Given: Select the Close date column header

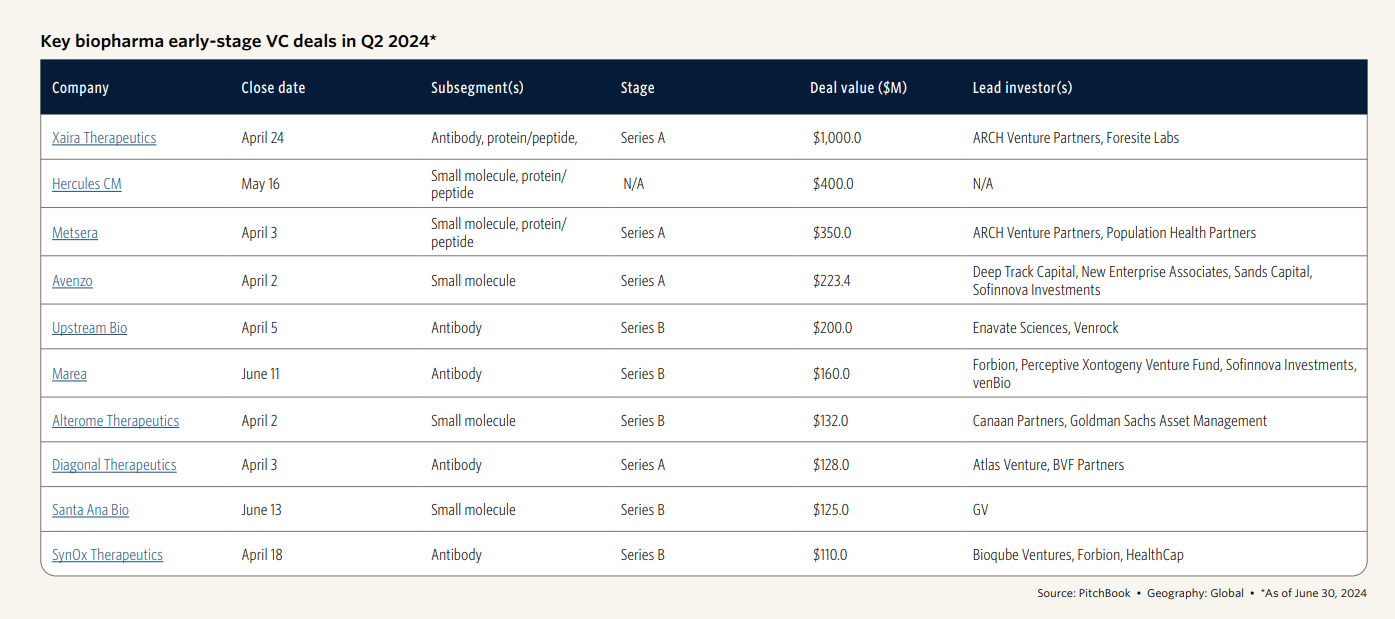Looking at the screenshot, I should click(273, 88).
